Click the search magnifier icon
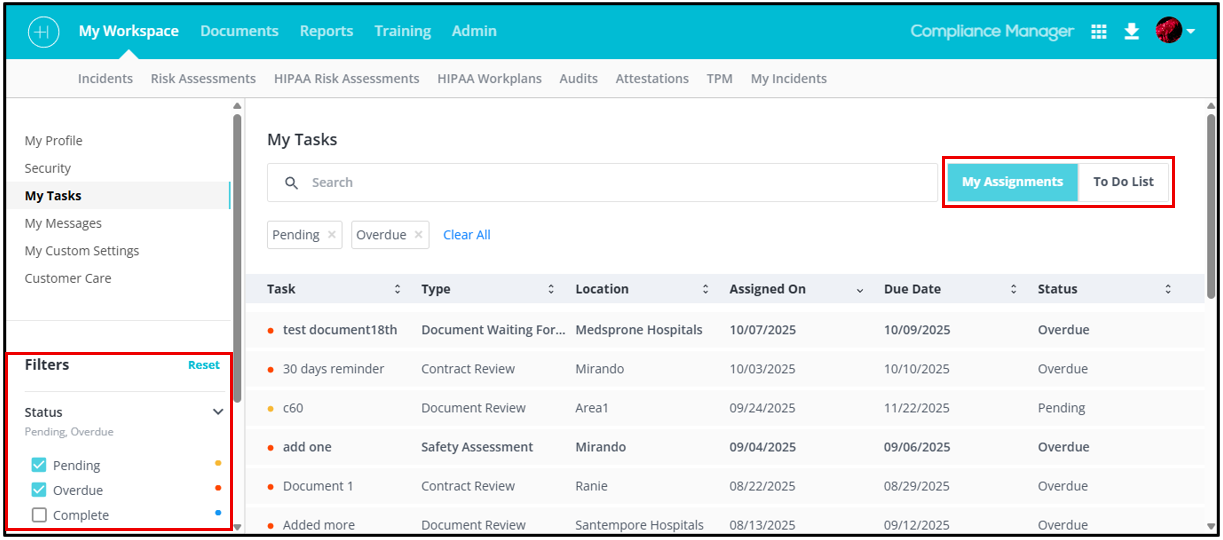This screenshot has height=540, width=1223. [x=292, y=183]
